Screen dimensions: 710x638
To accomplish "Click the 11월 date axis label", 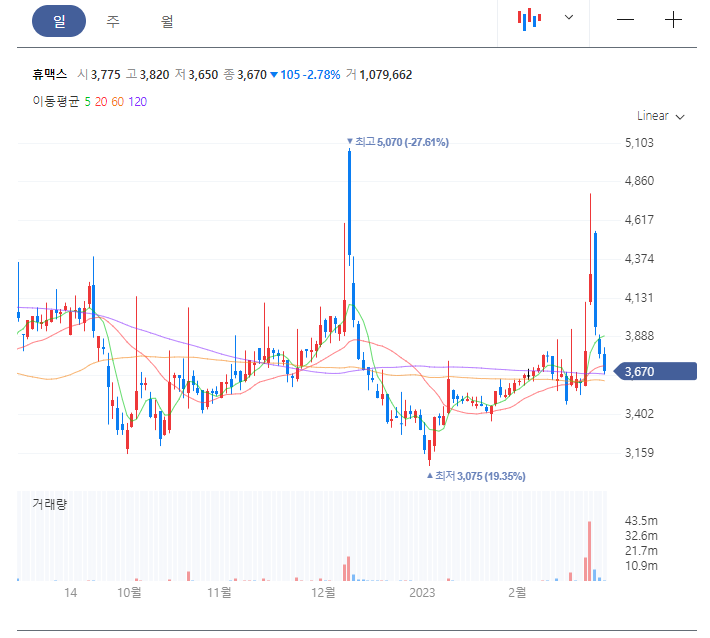I will (219, 592).
